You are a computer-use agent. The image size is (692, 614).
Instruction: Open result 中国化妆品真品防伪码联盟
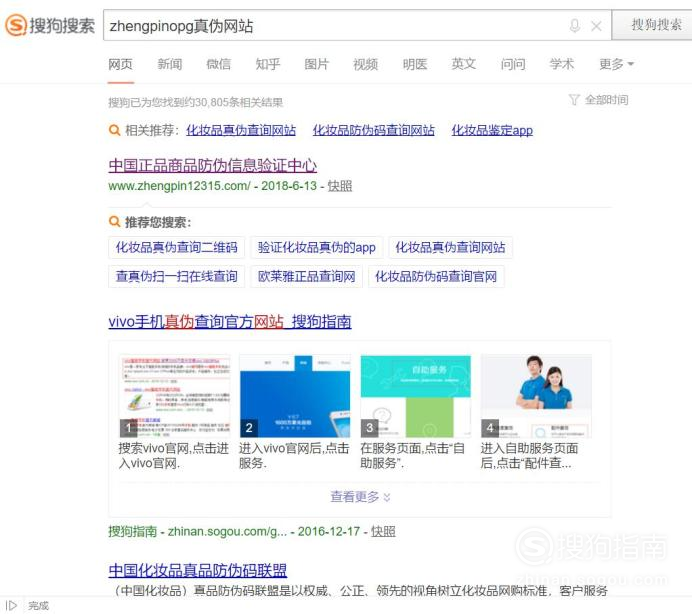[x=198, y=570]
